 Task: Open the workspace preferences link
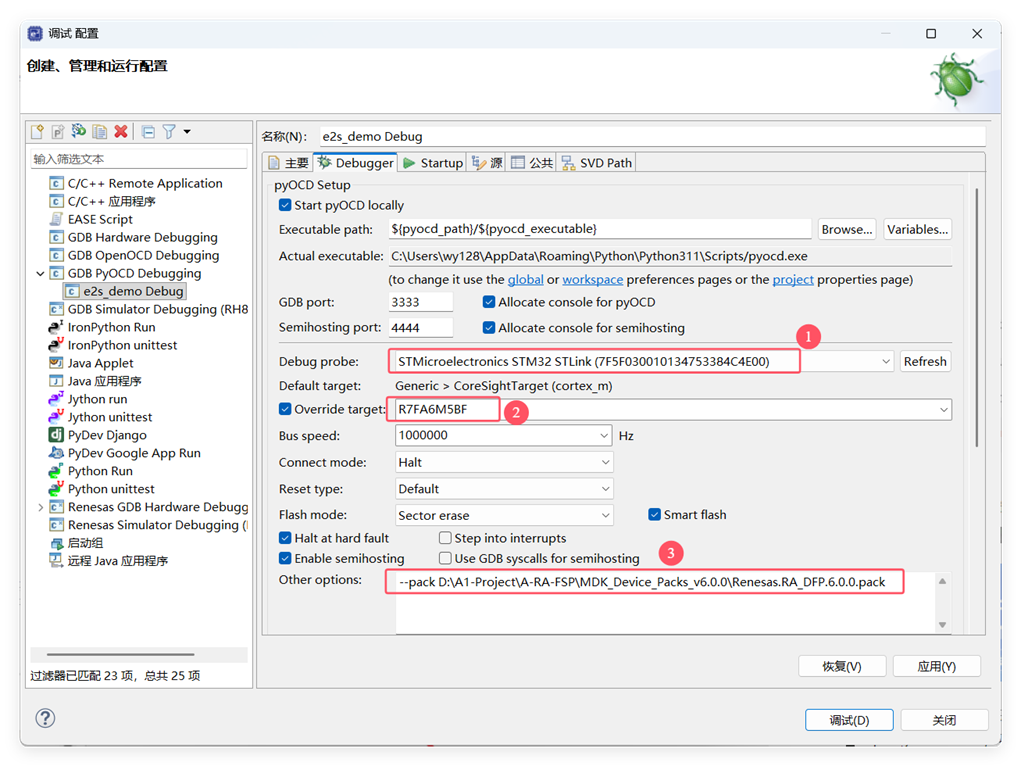point(593,279)
